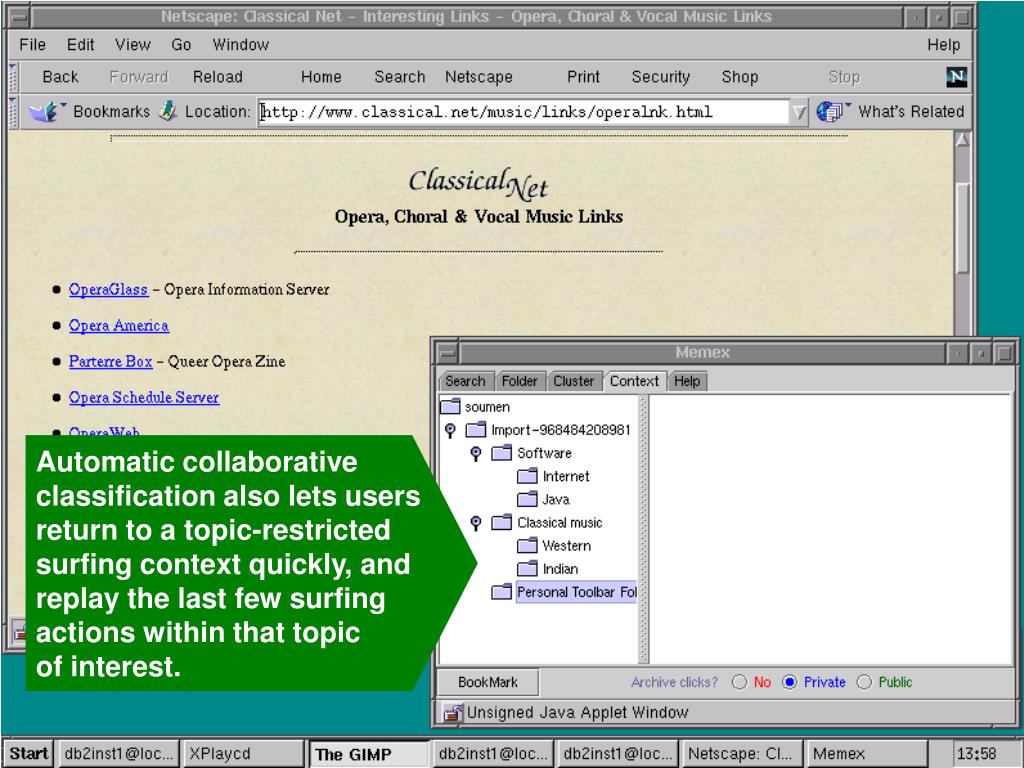Click the Software folder icon
Viewport: 1024px width, 768px height.
tap(502, 453)
